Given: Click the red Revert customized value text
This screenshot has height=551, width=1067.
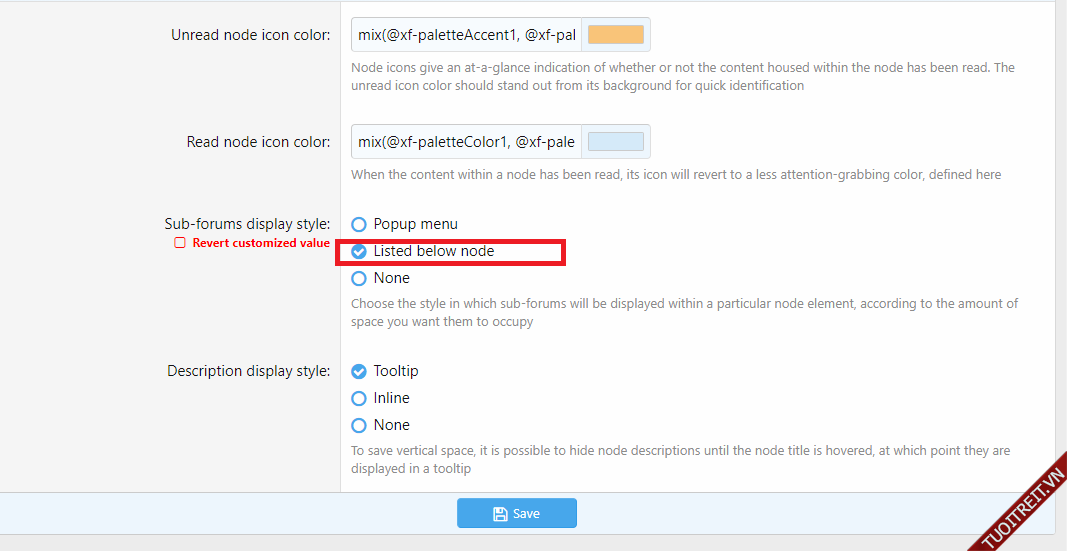Looking at the screenshot, I should (x=261, y=243).
